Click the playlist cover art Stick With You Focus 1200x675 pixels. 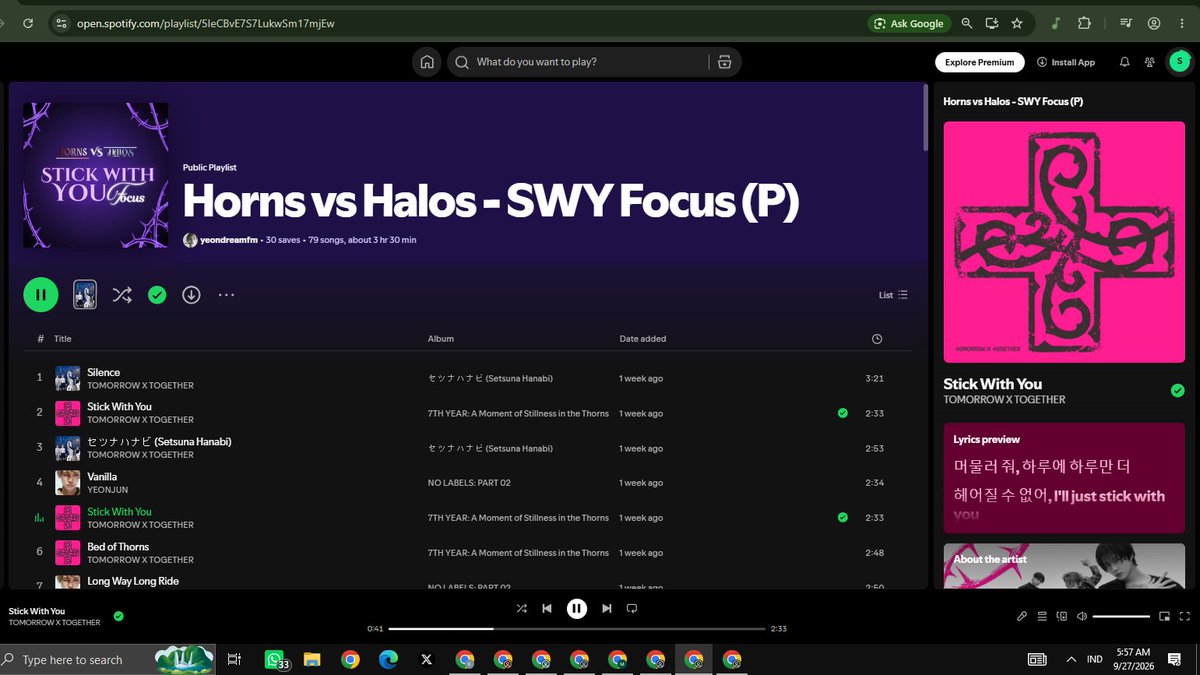click(x=96, y=175)
